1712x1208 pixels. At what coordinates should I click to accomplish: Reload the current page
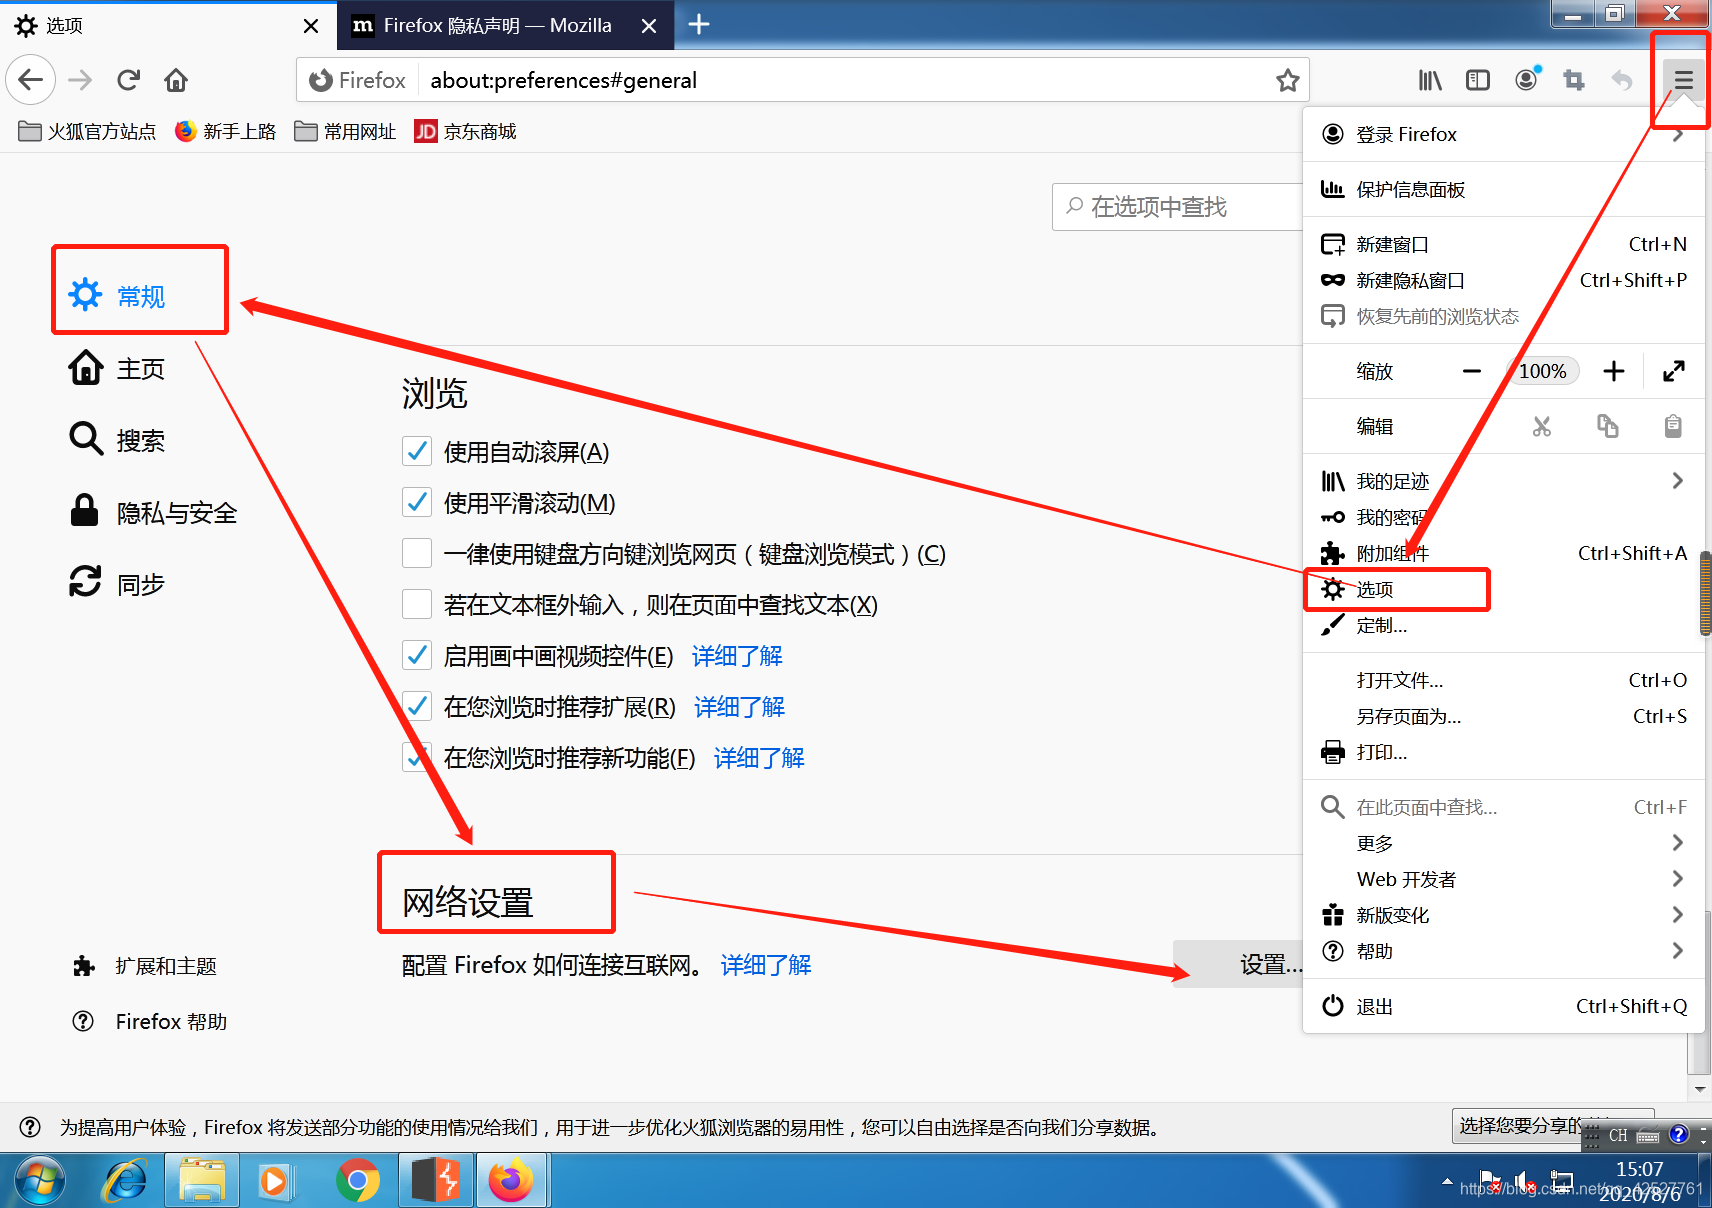128,80
